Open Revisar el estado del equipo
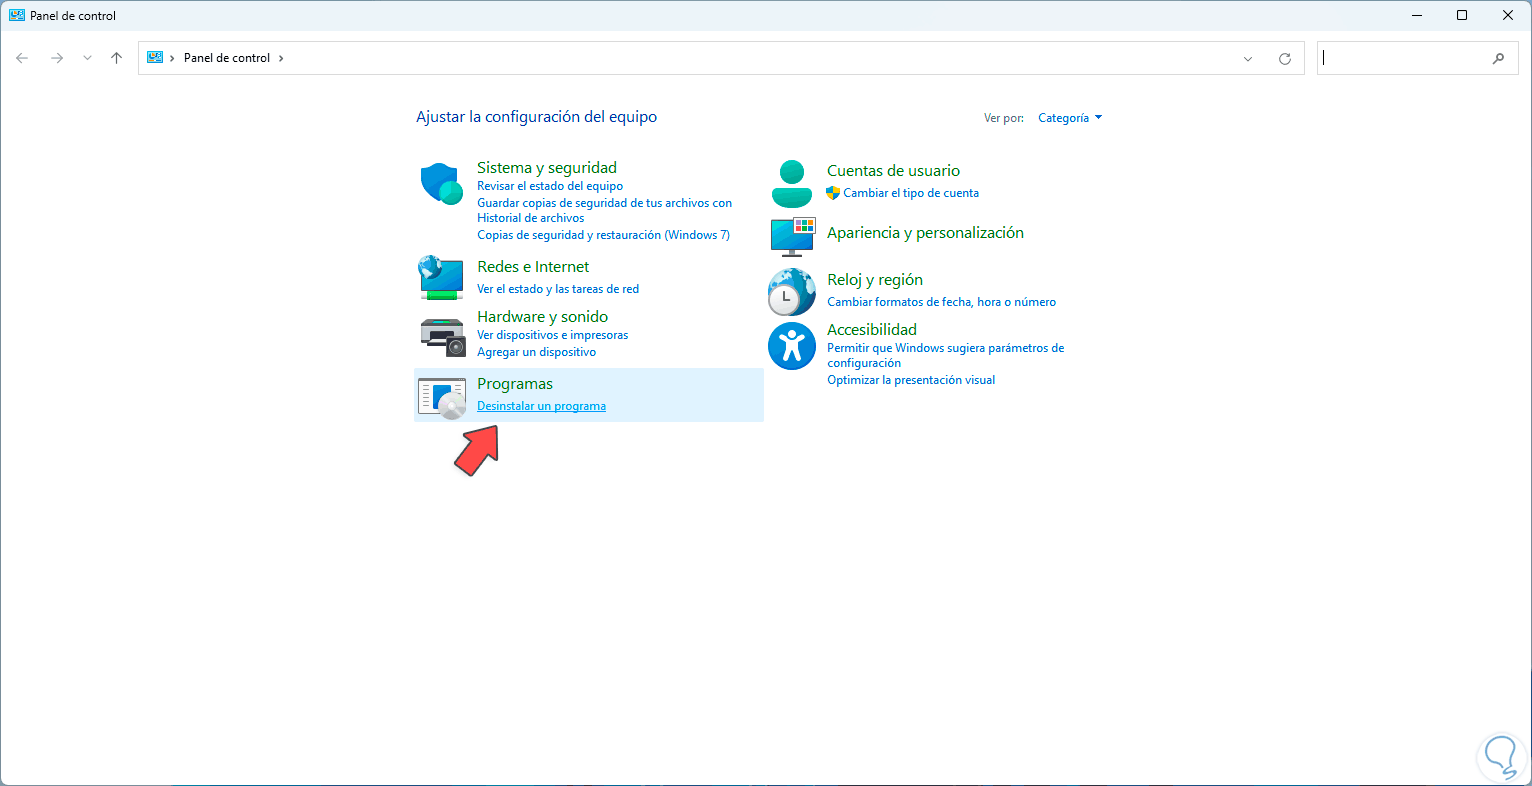This screenshot has height=786, width=1532. [x=550, y=186]
